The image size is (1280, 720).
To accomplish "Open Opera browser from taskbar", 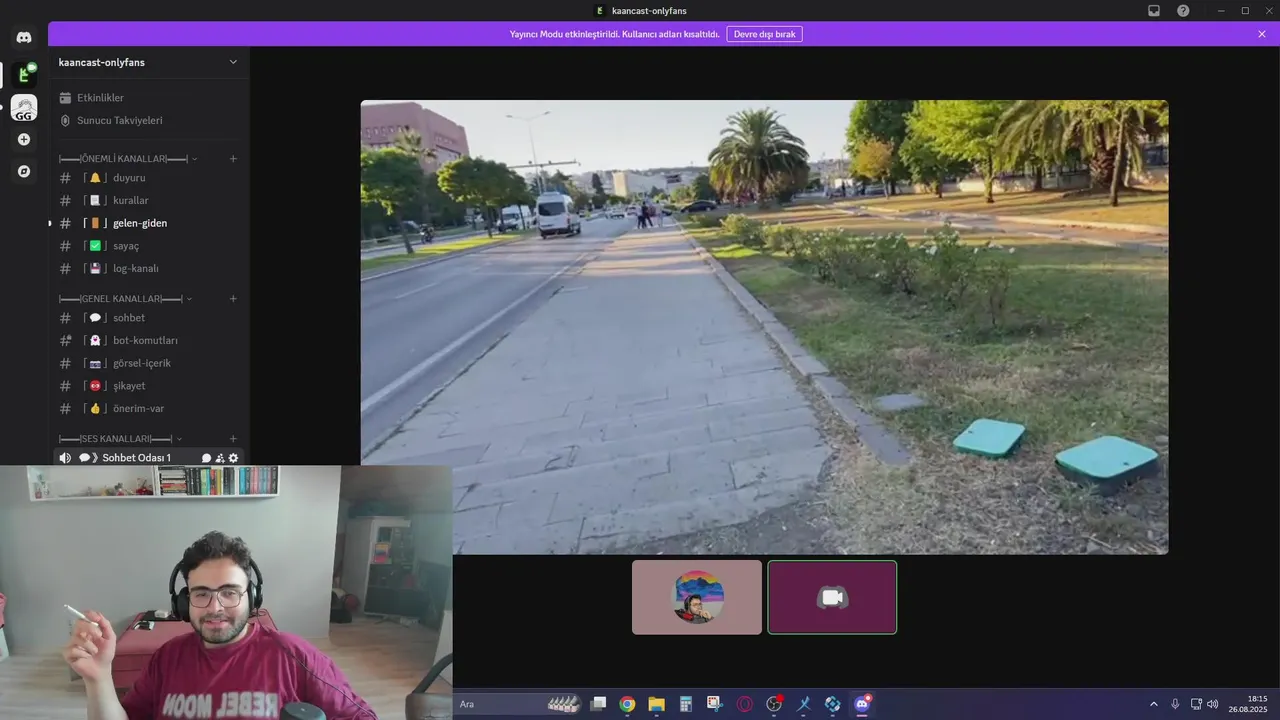I will click(744, 704).
